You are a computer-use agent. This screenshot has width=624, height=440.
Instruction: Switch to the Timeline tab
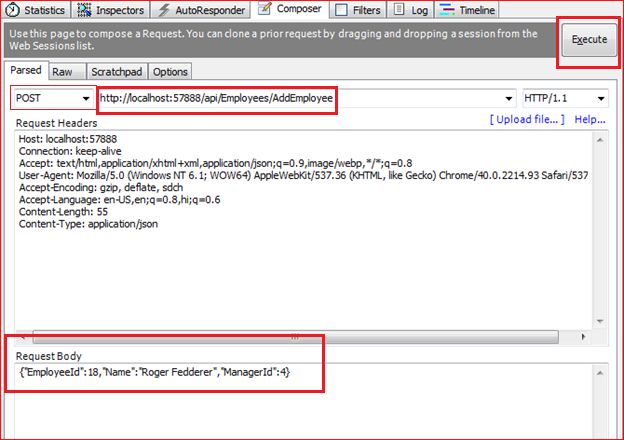coord(468,10)
